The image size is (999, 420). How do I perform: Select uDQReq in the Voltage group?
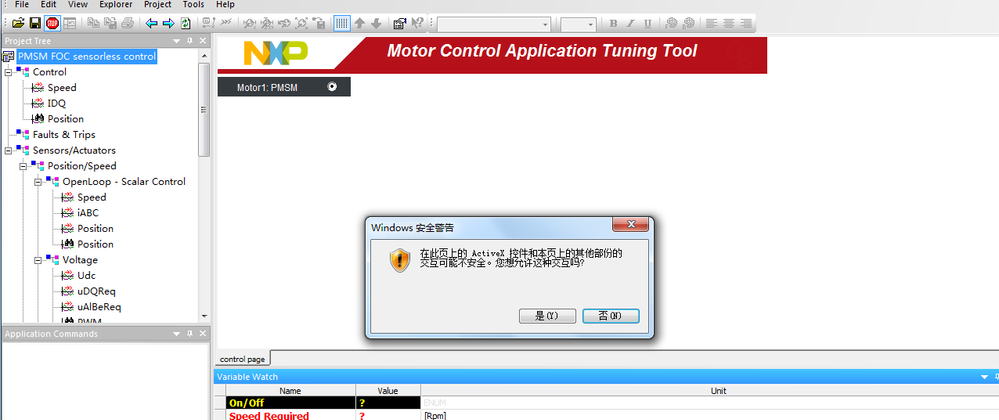pyautogui.click(x=96, y=291)
